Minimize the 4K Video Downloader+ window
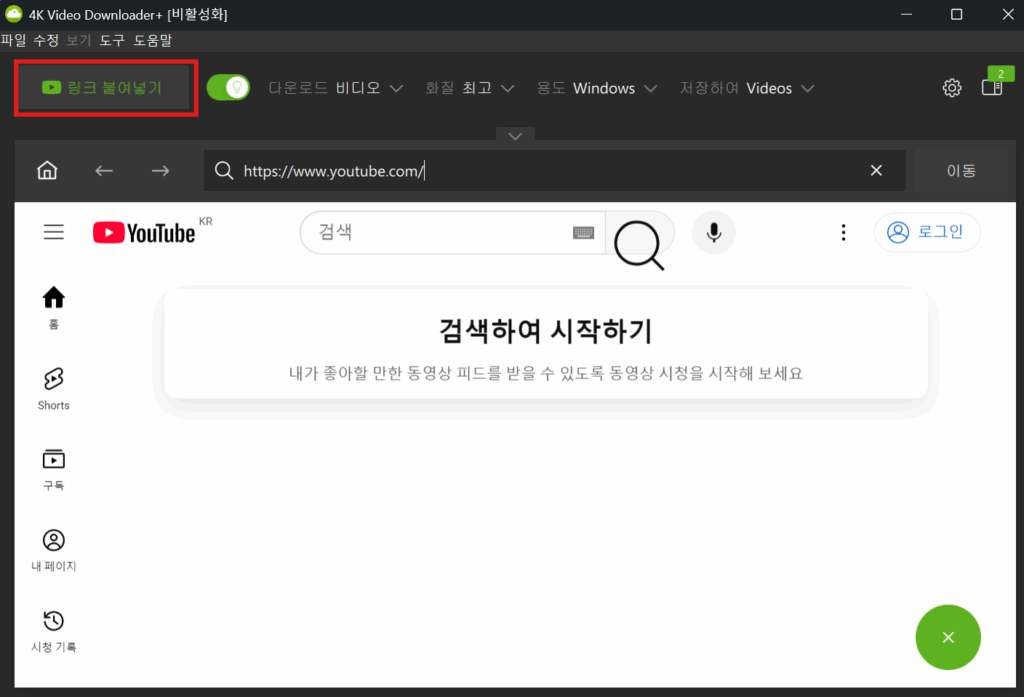1024x697 pixels. point(906,14)
